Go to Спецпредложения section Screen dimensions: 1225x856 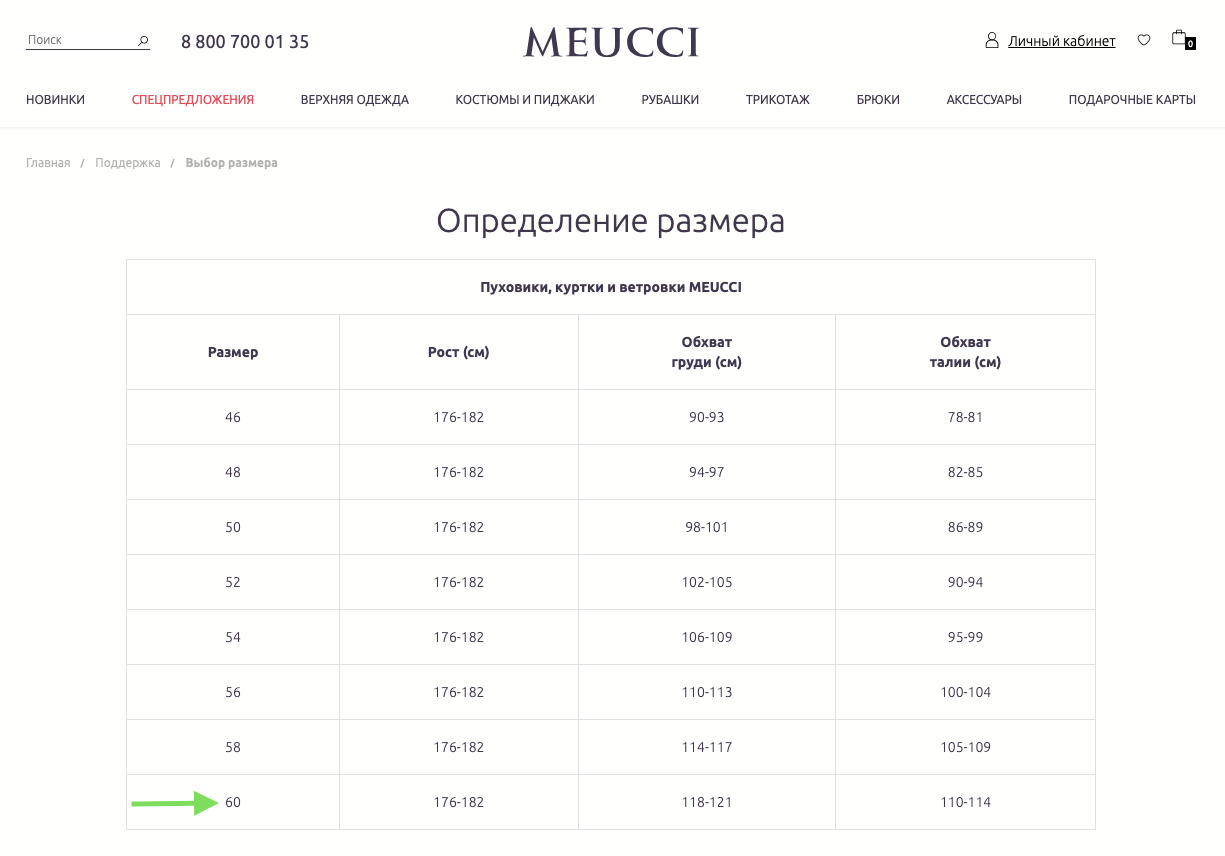(x=193, y=100)
